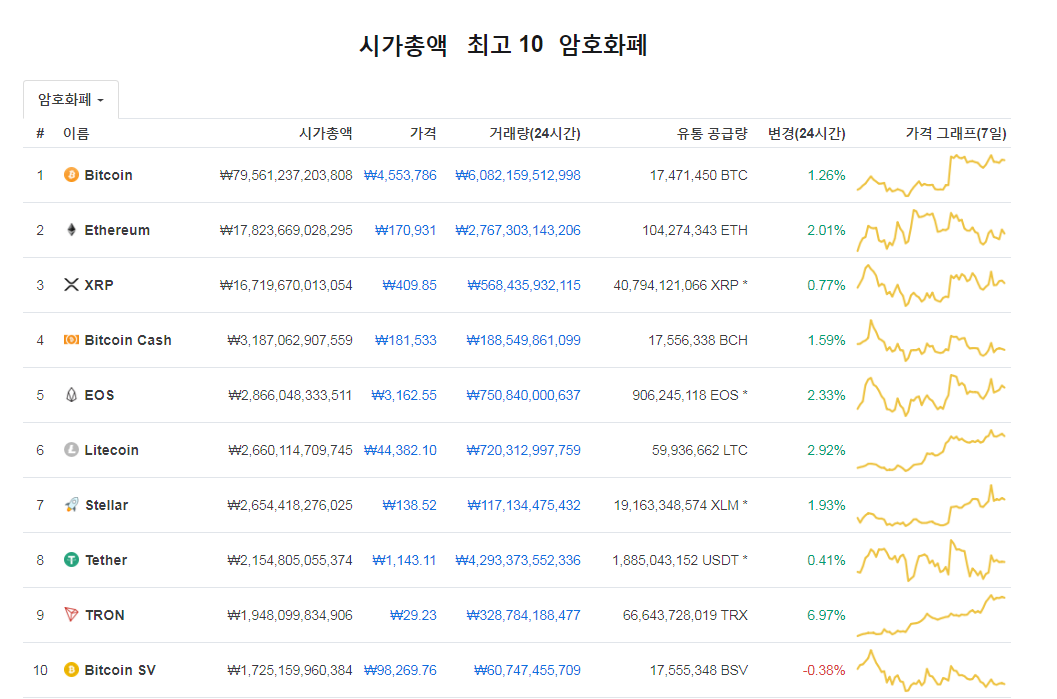
Task: Click the EOS logo icon
Action: 71,395
